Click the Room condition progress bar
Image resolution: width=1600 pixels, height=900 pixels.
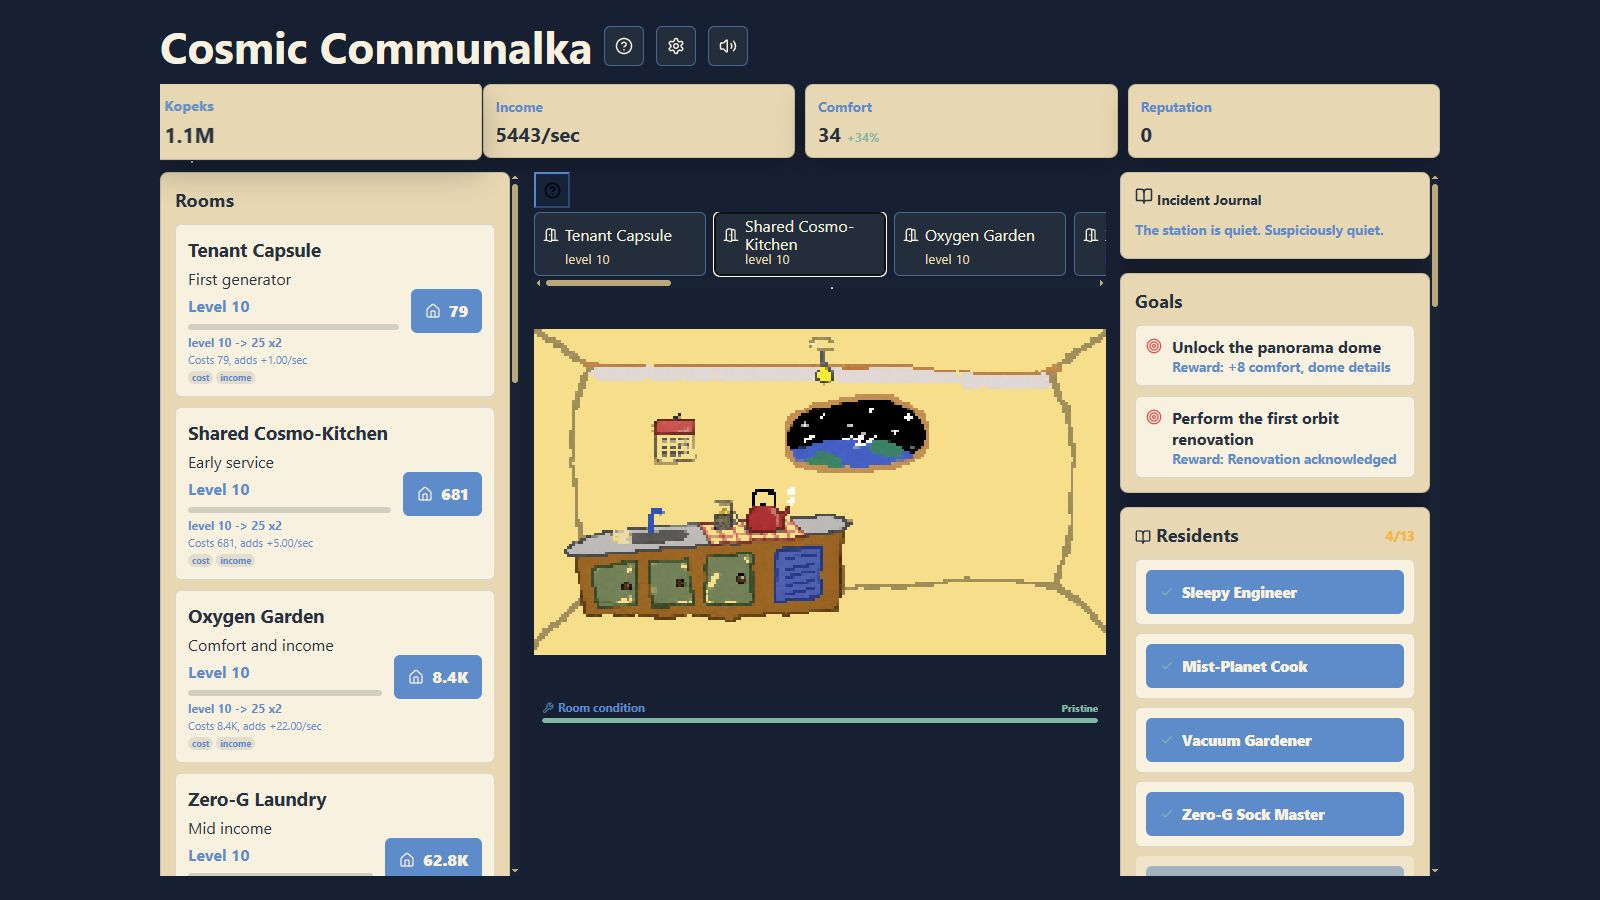(820, 720)
